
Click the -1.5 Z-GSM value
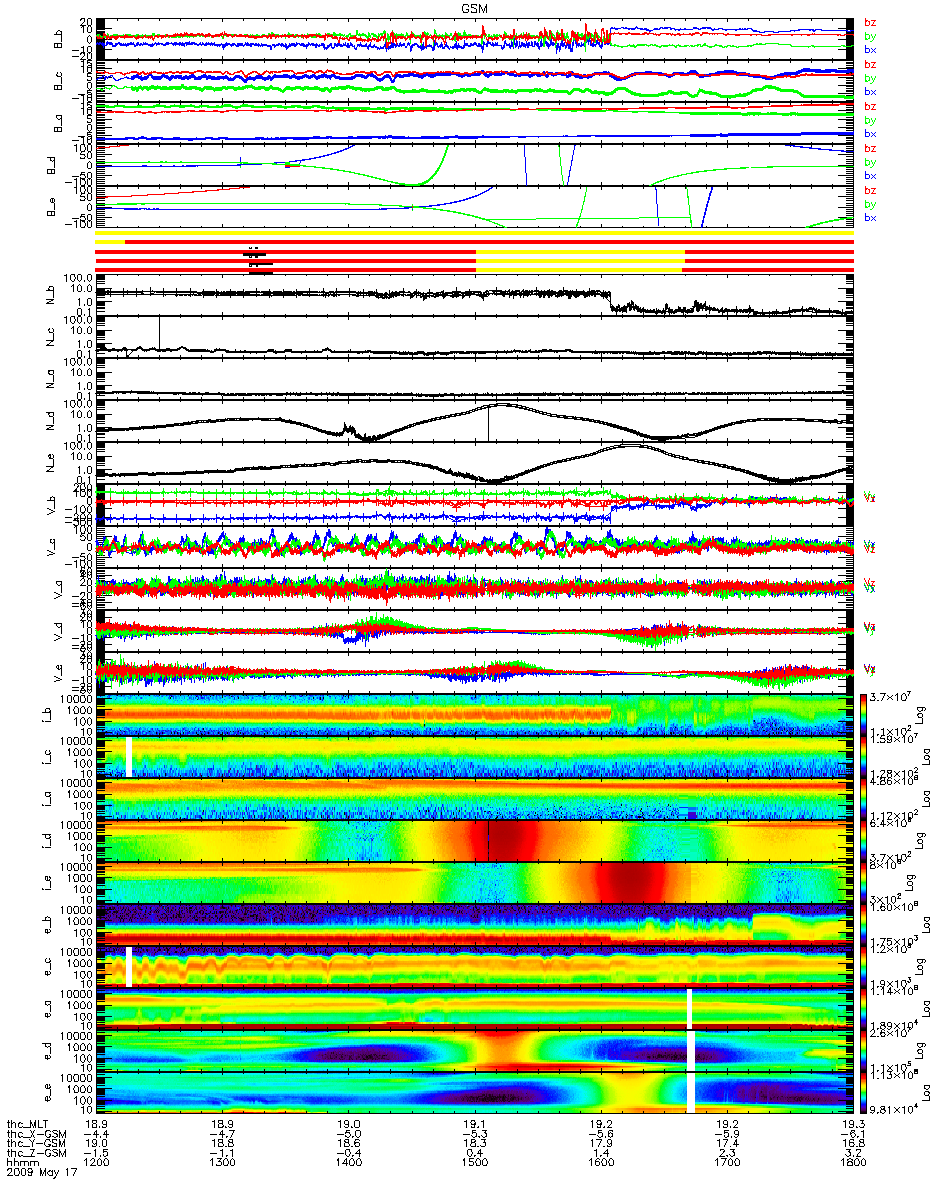coord(95,1152)
